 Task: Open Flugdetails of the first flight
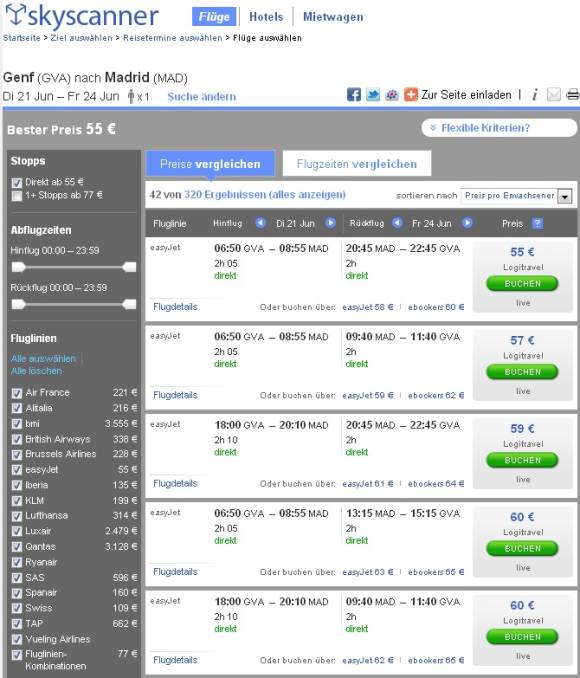coord(175,307)
